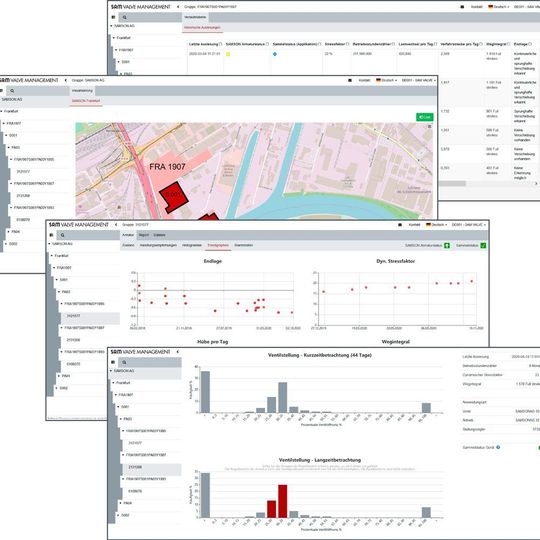The height and width of the screenshot is (540, 540).
Task: Click right scroll arrow under the table
Action: tap(536, 184)
